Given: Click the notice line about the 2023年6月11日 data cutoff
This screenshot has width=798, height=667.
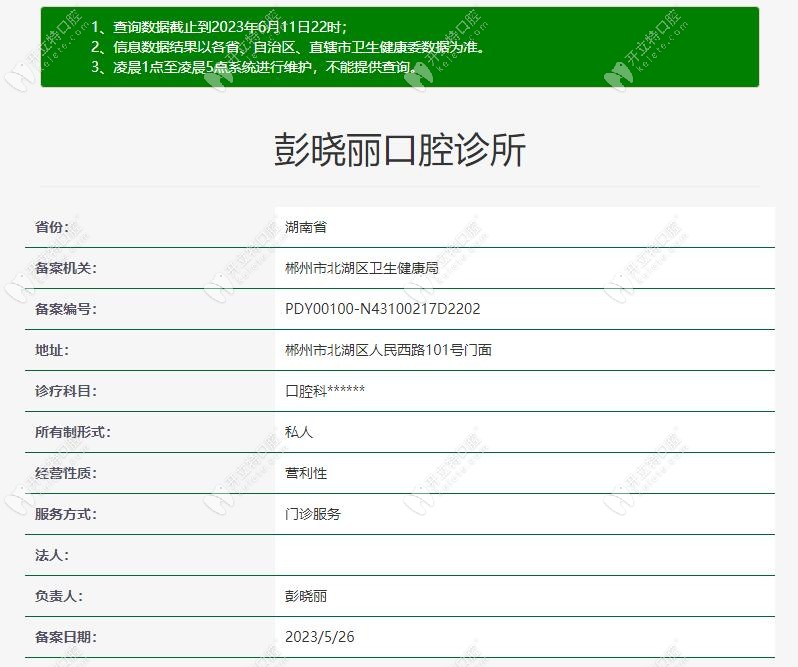Looking at the screenshot, I should coord(219,27).
